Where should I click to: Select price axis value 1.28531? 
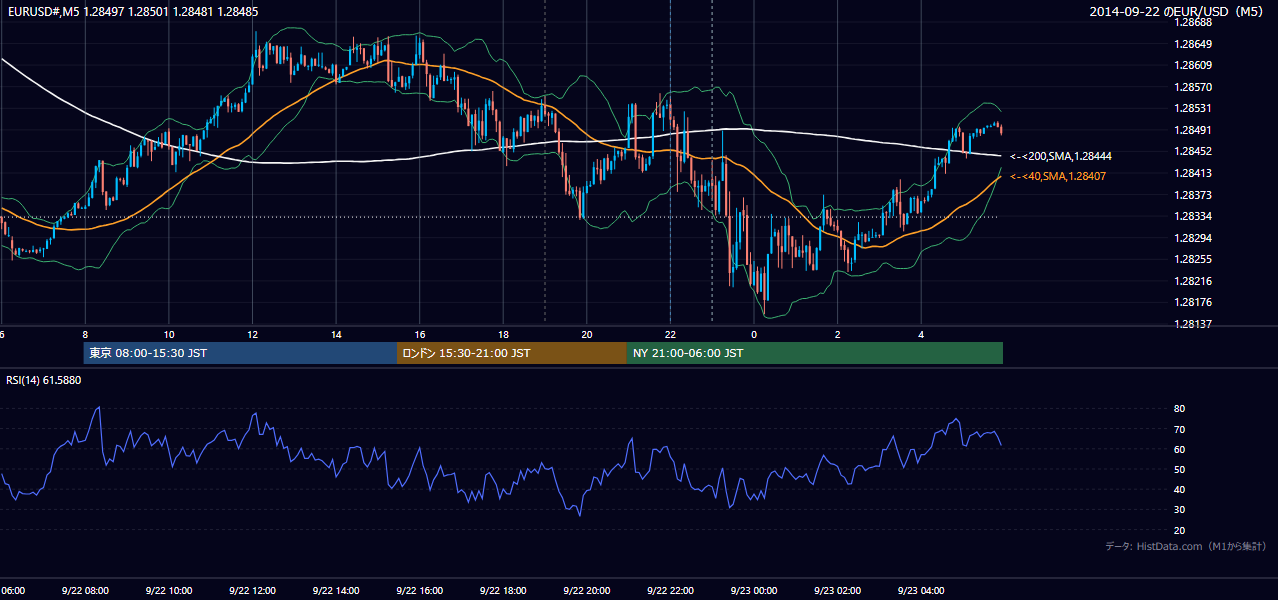click(1193, 108)
